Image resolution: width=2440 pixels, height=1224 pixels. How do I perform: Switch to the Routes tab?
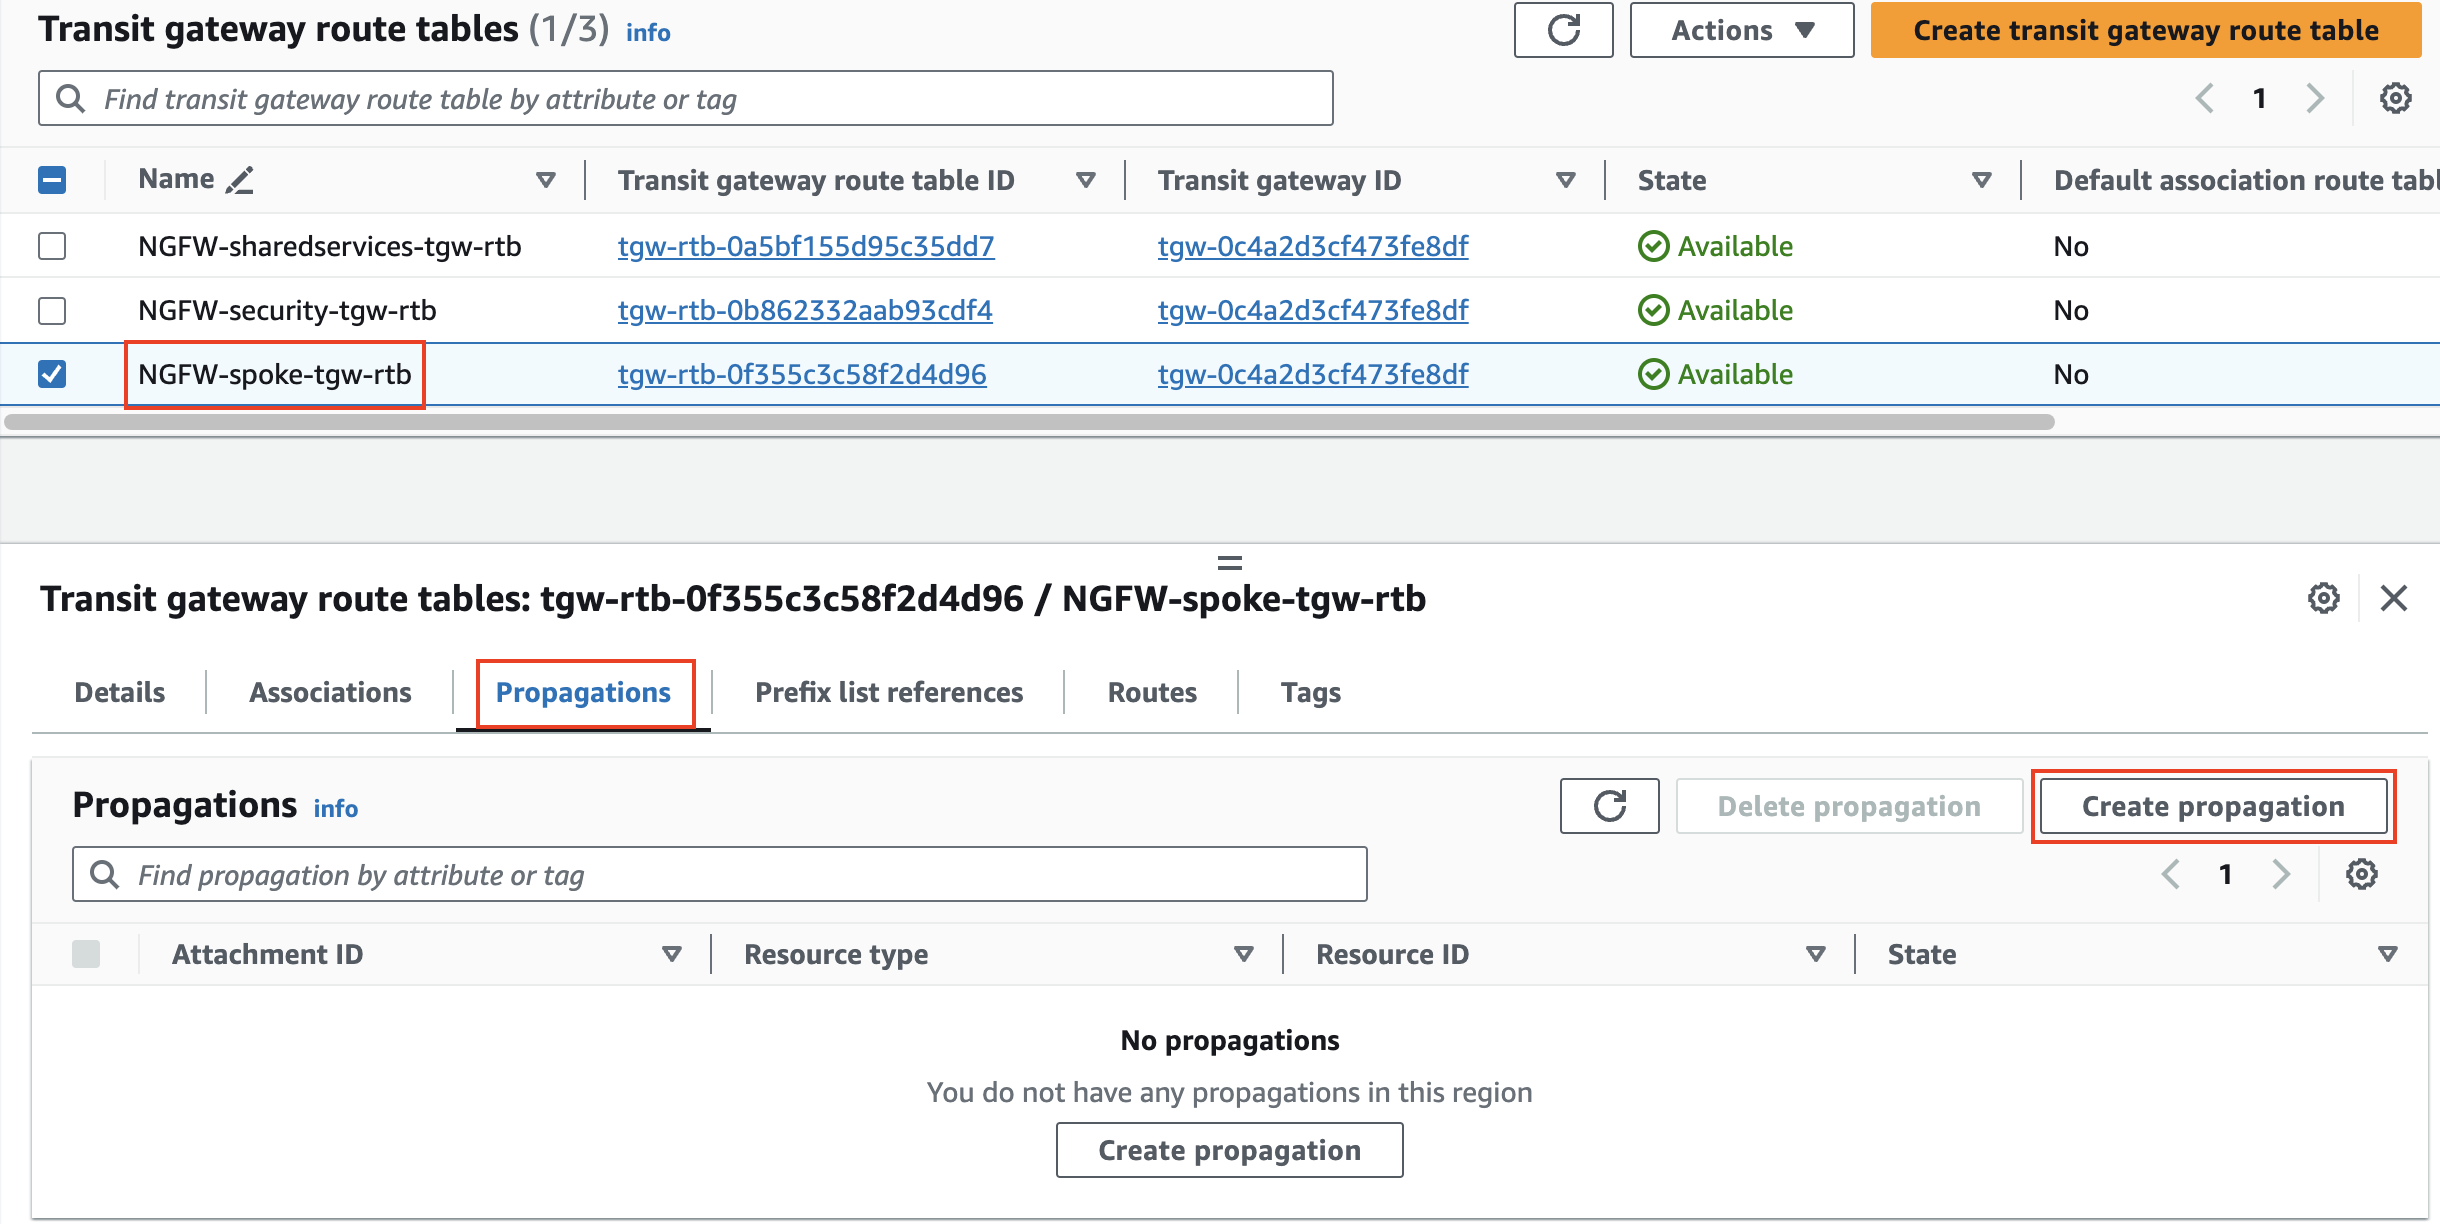click(1152, 692)
